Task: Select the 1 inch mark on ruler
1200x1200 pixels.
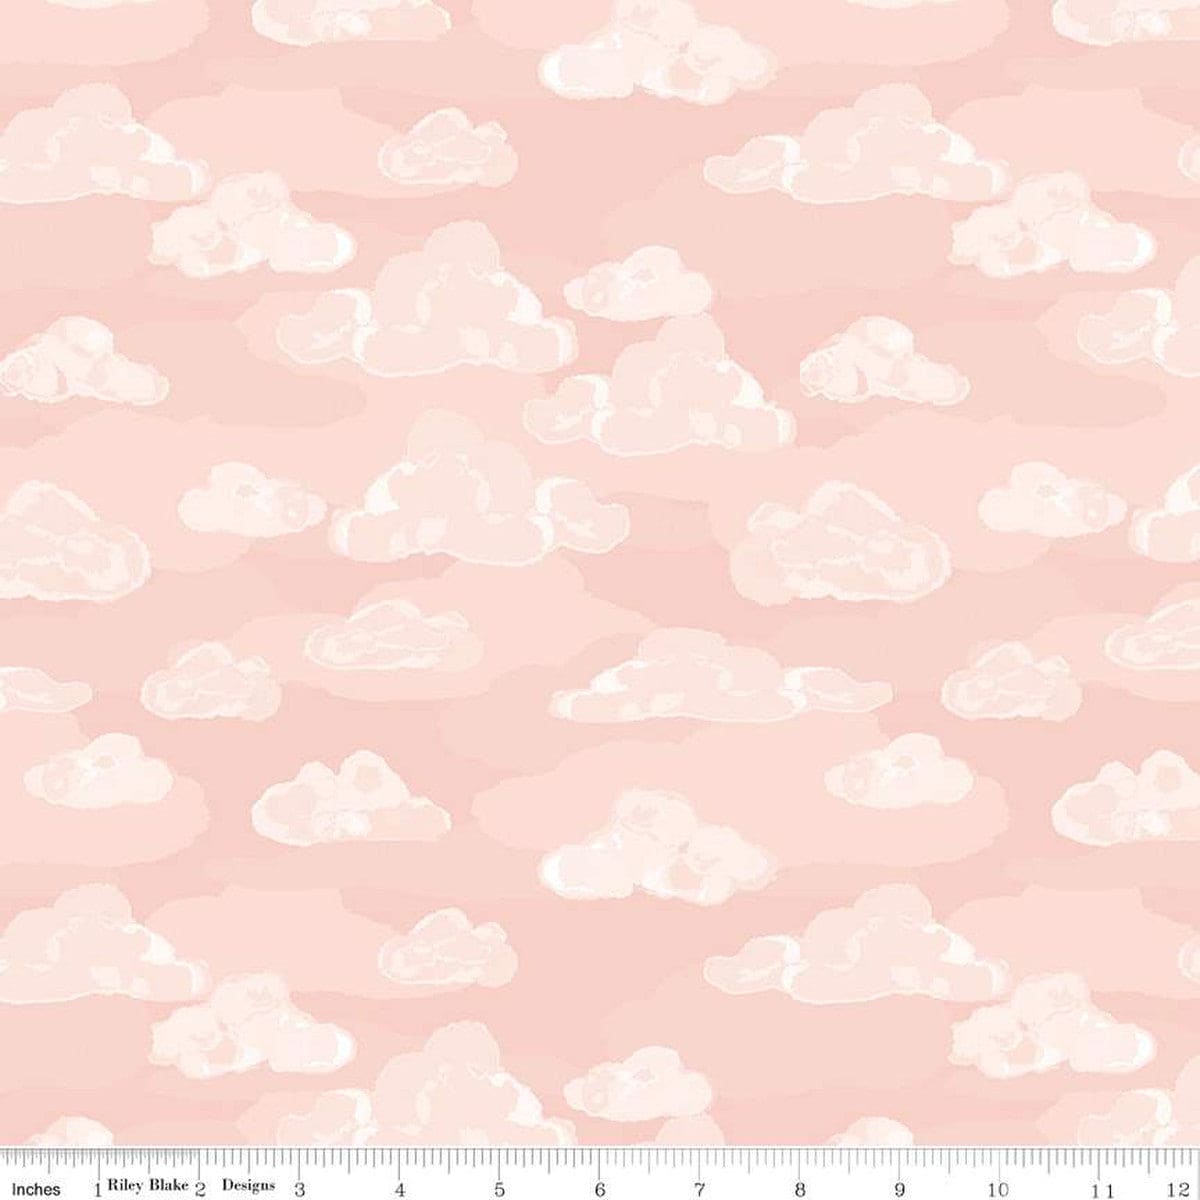Action: pyautogui.click(x=97, y=1189)
